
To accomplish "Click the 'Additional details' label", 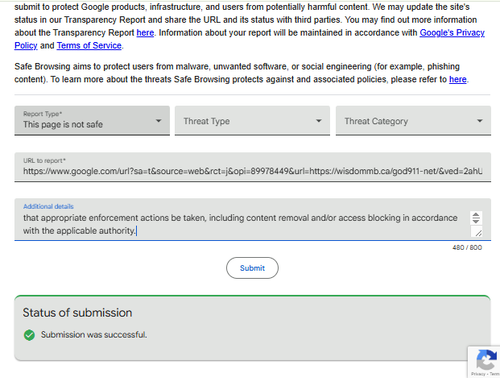I will click(48, 206).
